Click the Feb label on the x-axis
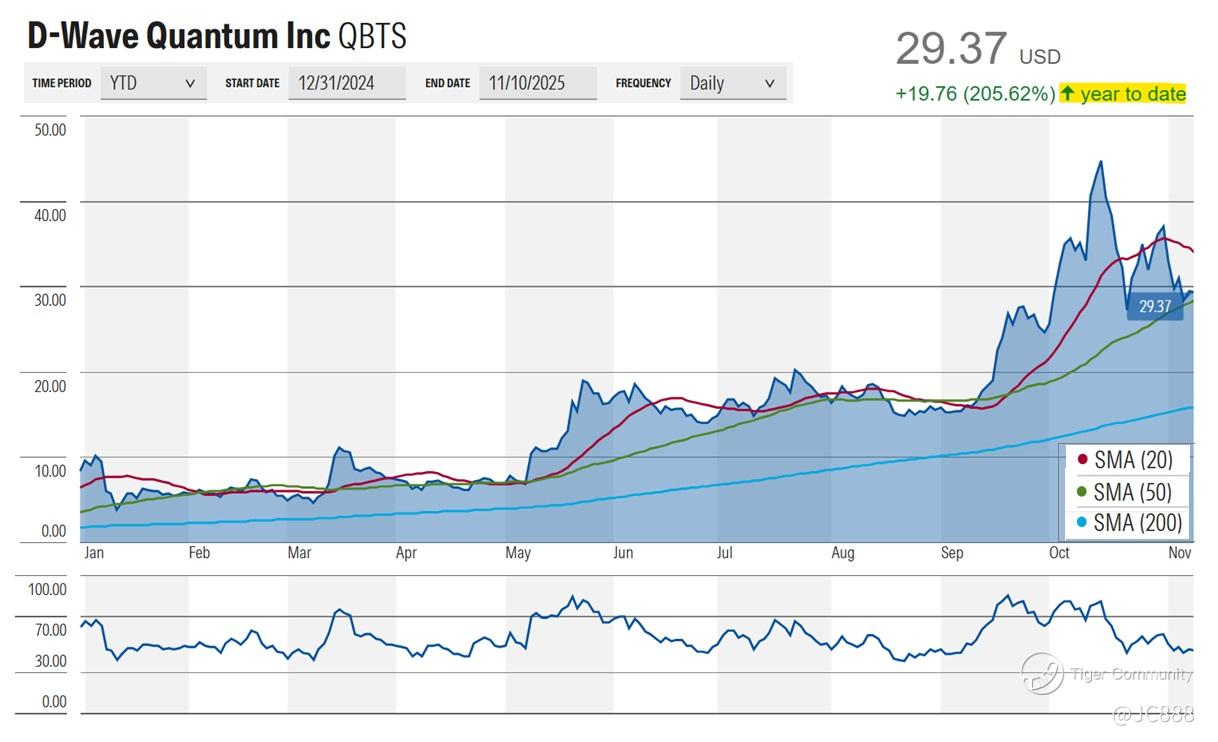Viewport: 1218px width, 742px height. tap(199, 553)
